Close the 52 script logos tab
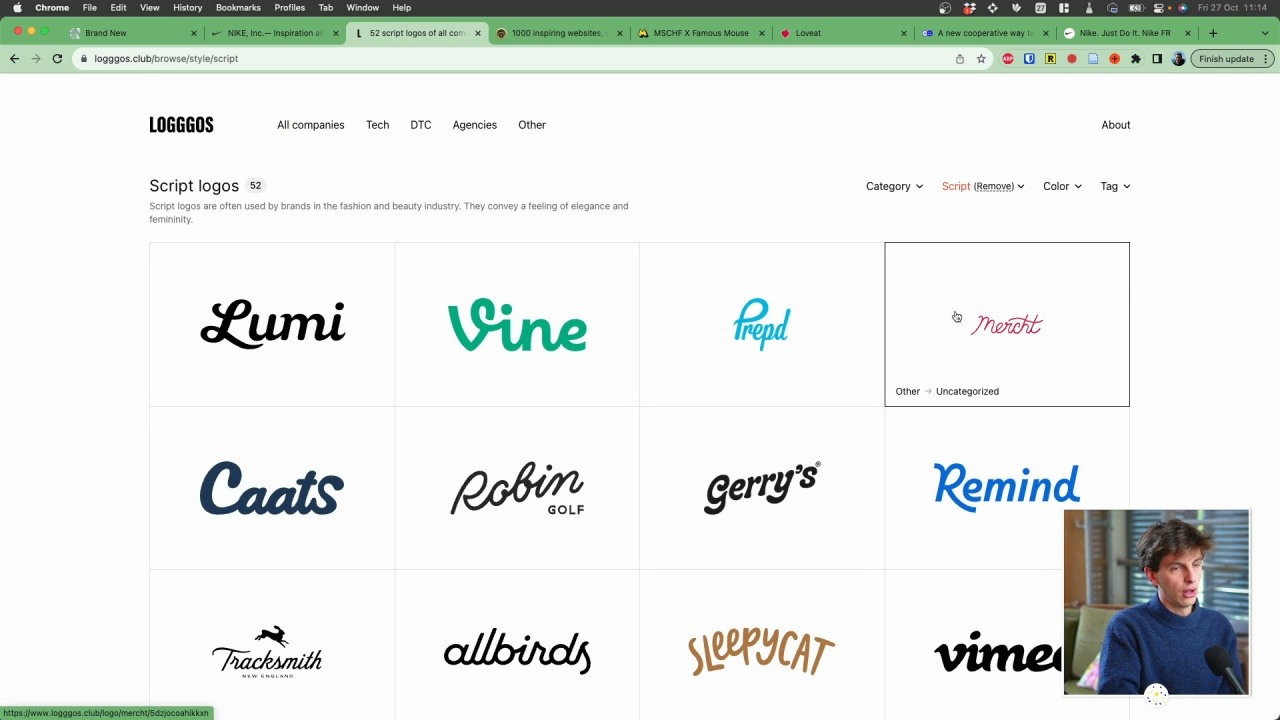Screen dimensions: 1280x720 click(x=477, y=33)
